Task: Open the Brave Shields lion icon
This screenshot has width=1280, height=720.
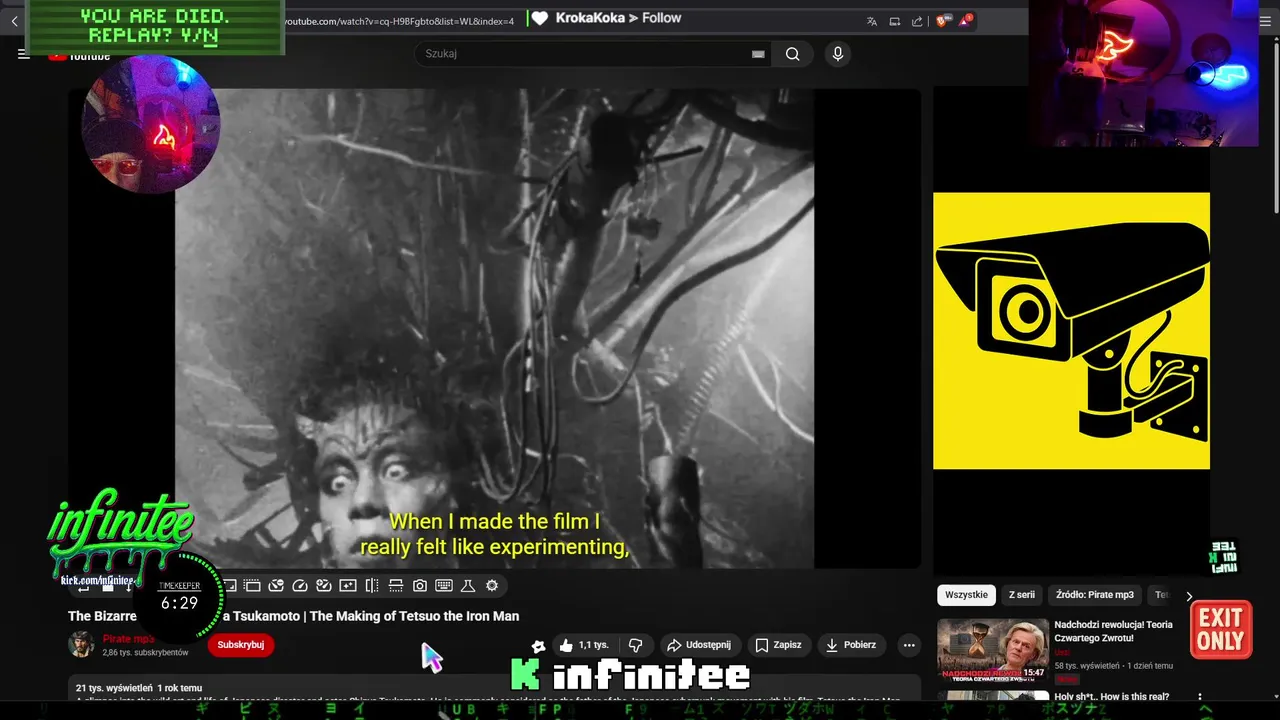Action: (942, 21)
